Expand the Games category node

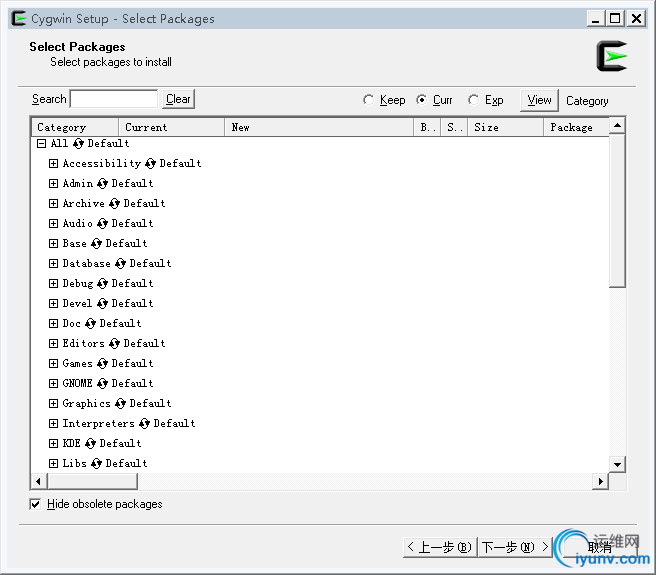point(53,364)
